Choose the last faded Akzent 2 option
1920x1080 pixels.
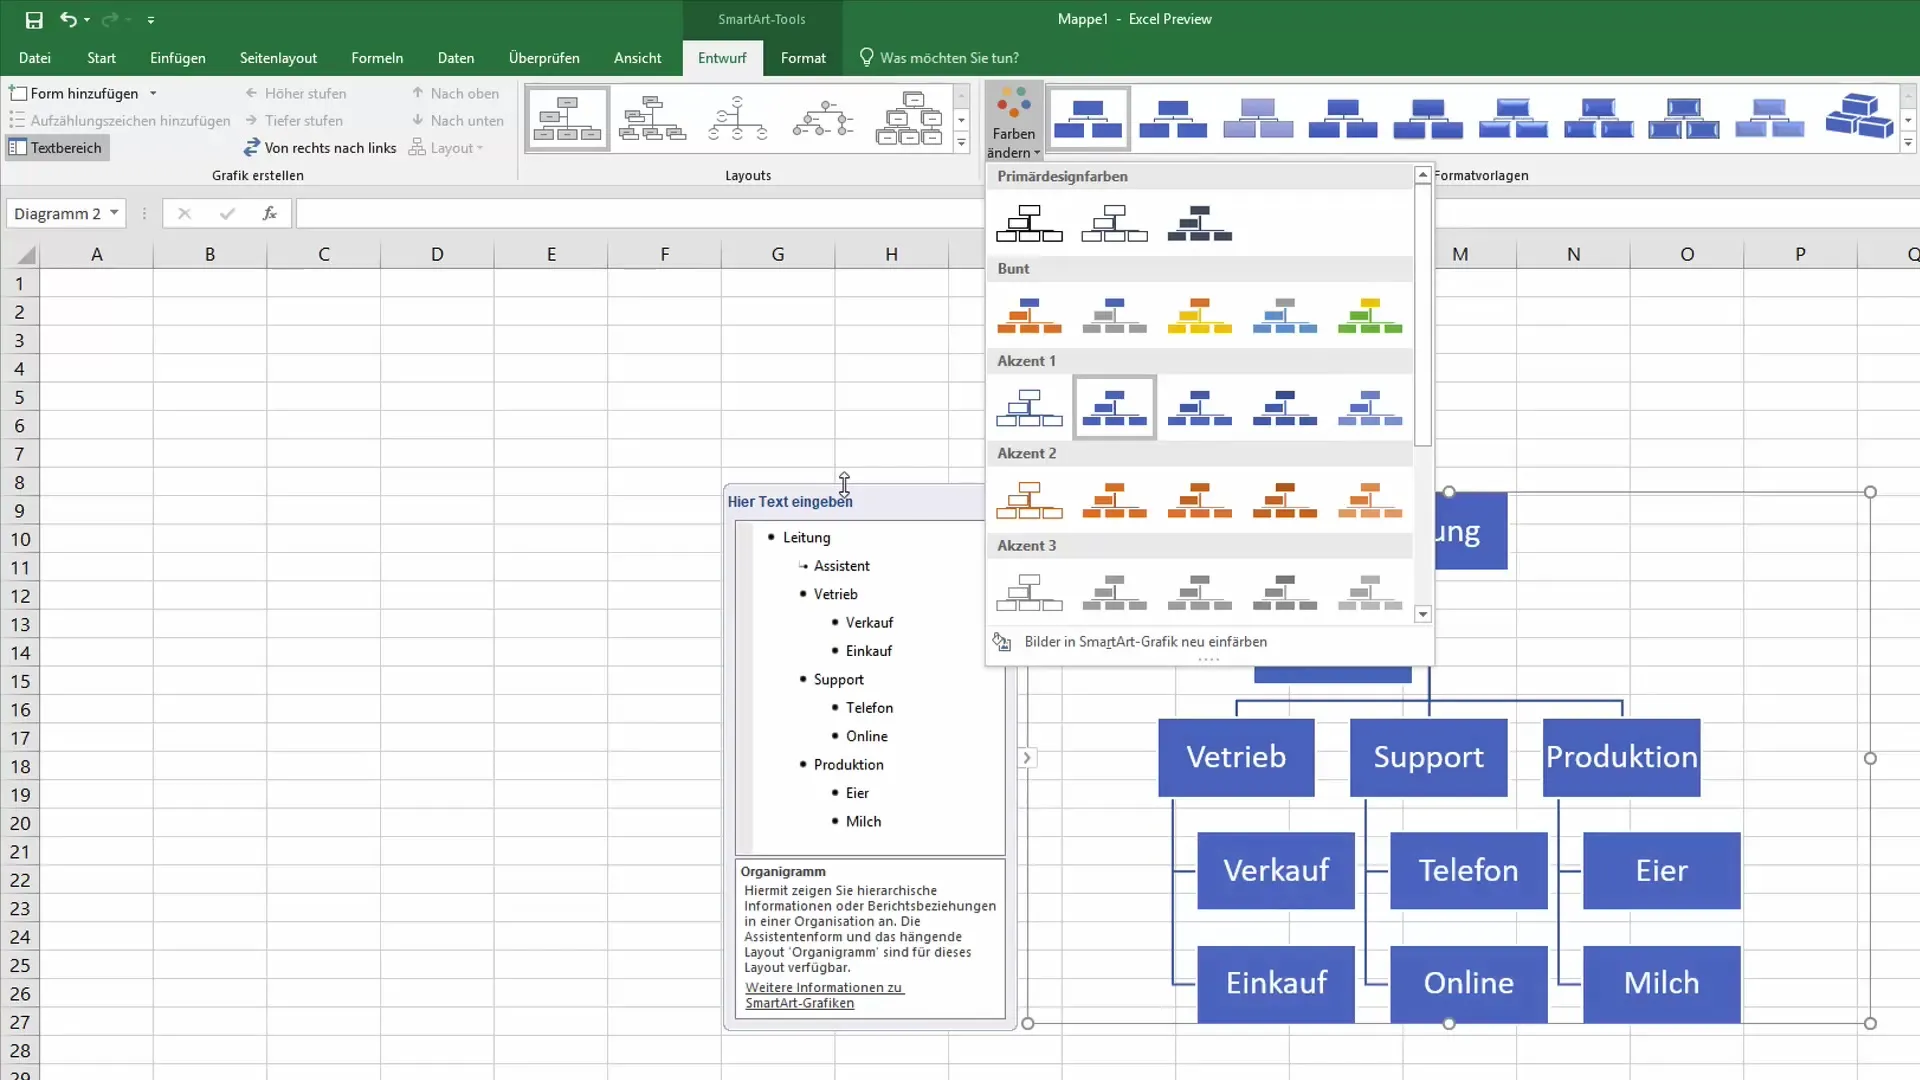pos(1370,500)
